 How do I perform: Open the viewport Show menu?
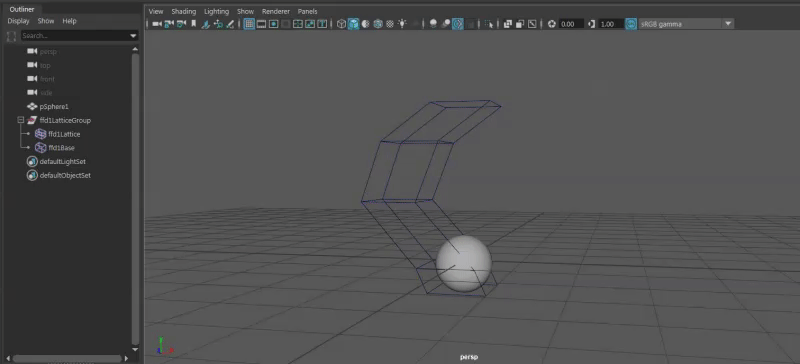pyautogui.click(x=245, y=11)
